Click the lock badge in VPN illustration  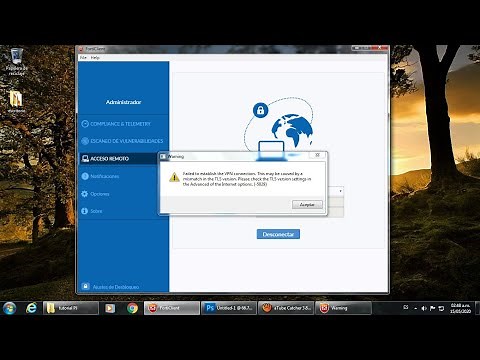(260, 110)
